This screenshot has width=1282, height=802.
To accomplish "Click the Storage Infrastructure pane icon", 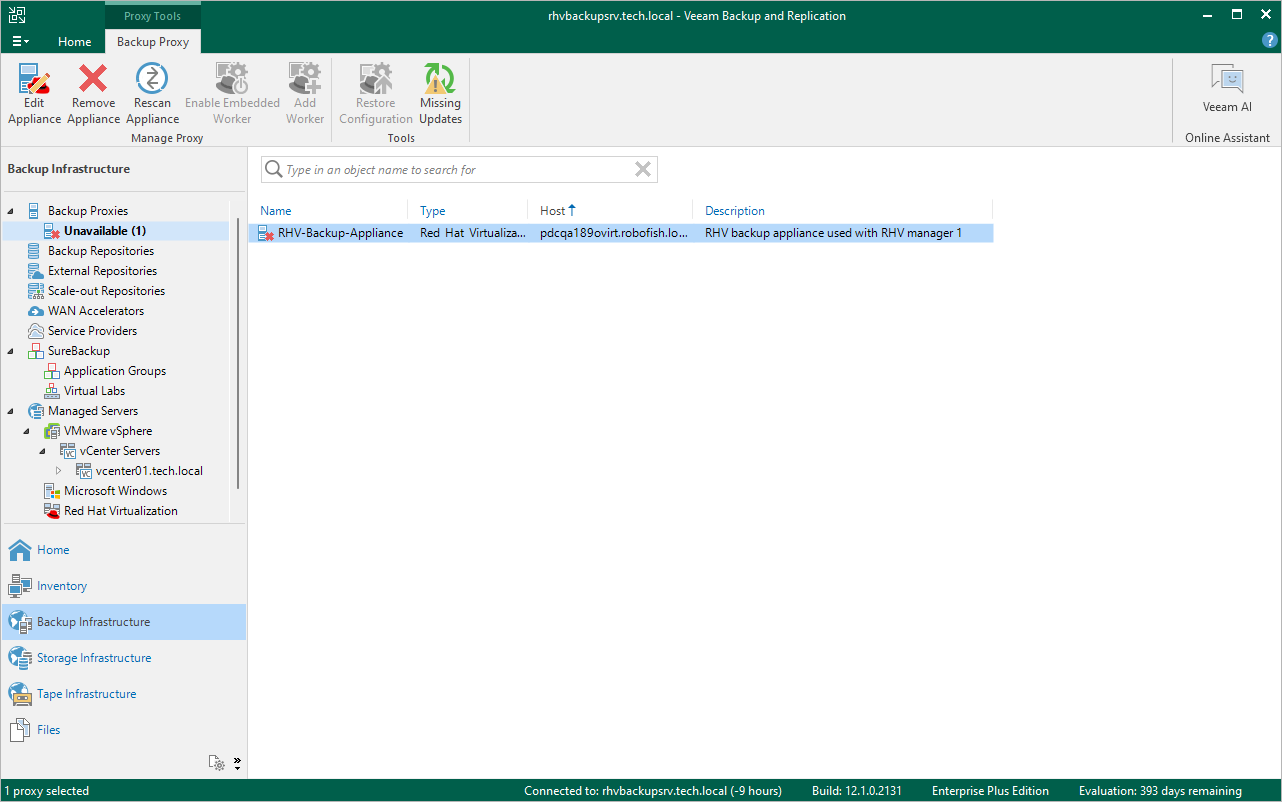I will (20, 658).
